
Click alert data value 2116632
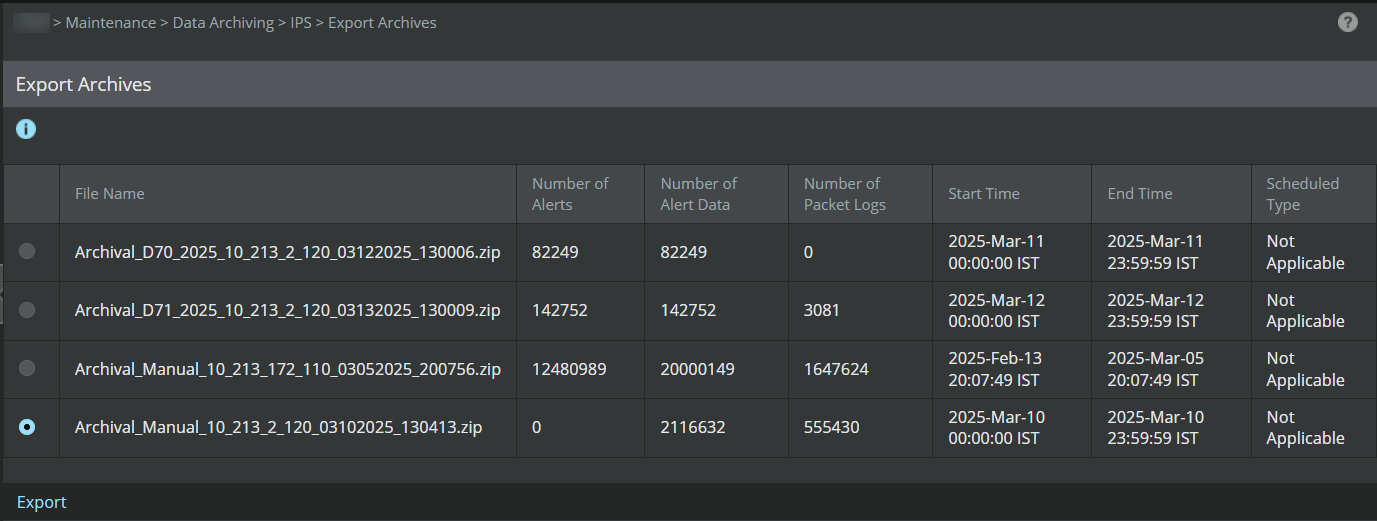point(693,427)
